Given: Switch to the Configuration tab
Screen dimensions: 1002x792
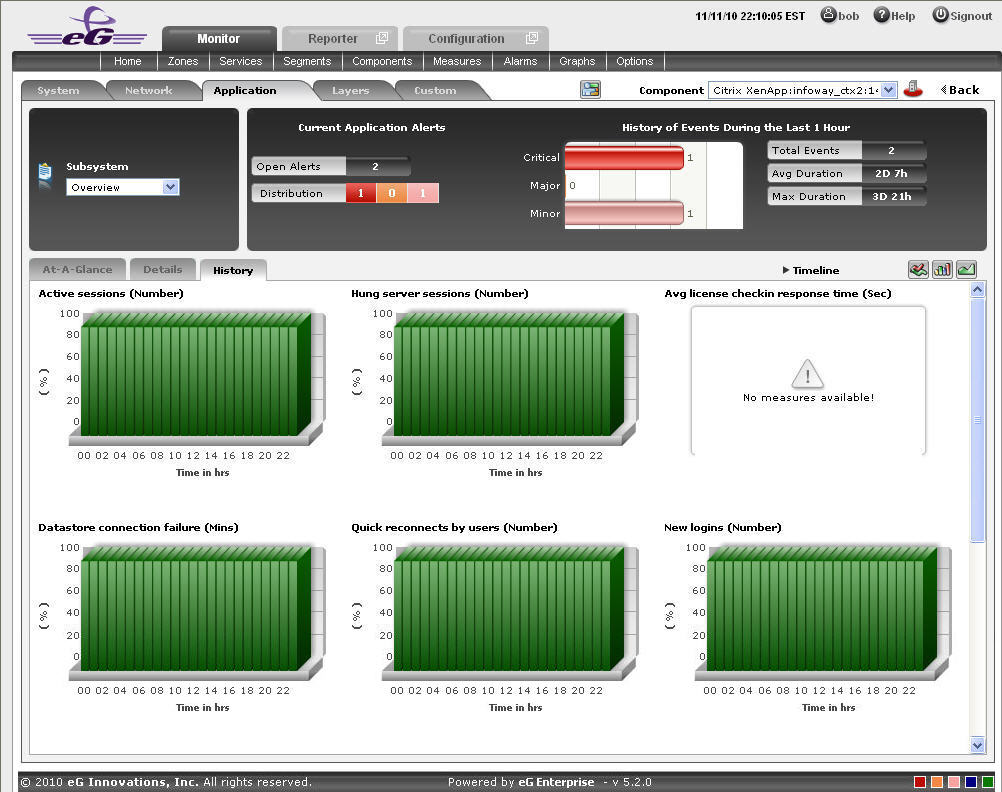Looking at the screenshot, I should tap(475, 38).
